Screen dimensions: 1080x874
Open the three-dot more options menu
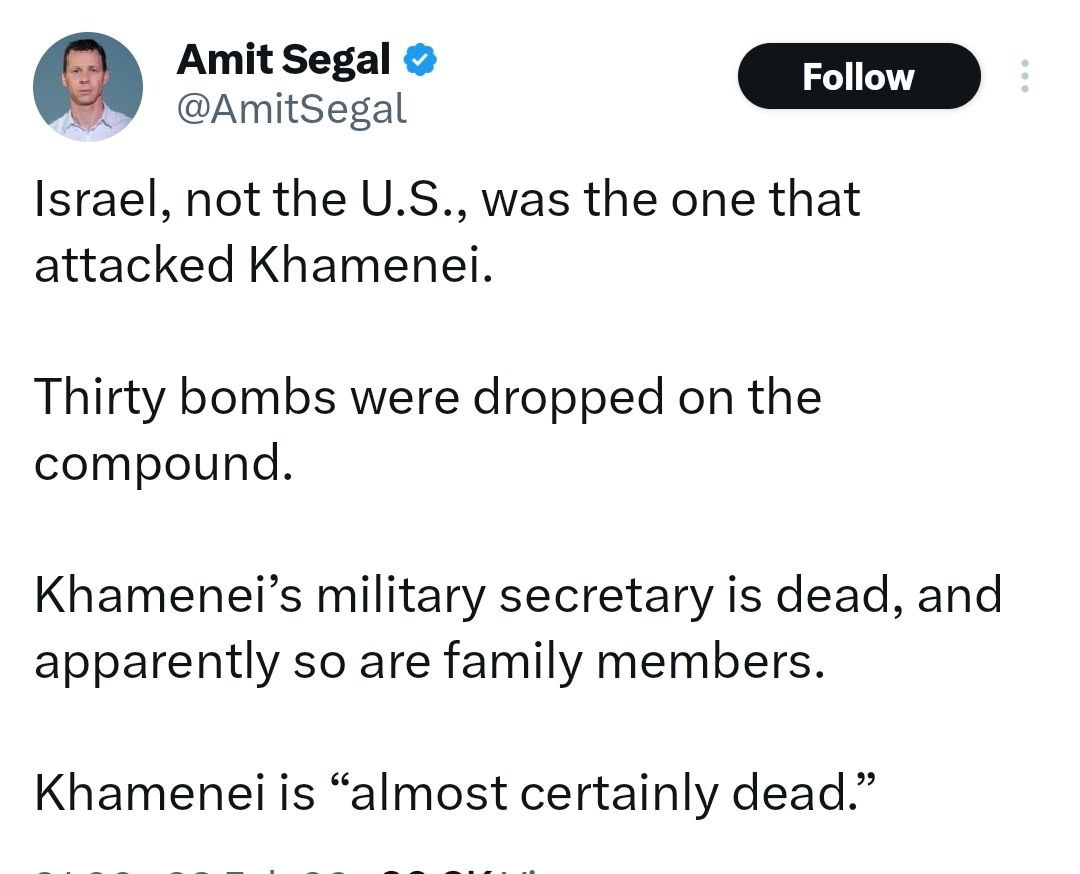click(x=1024, y=77)
